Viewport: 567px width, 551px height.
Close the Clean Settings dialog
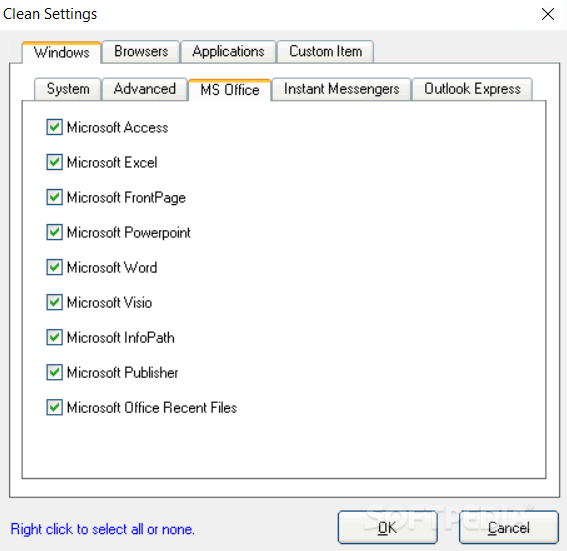click(548, 14)
